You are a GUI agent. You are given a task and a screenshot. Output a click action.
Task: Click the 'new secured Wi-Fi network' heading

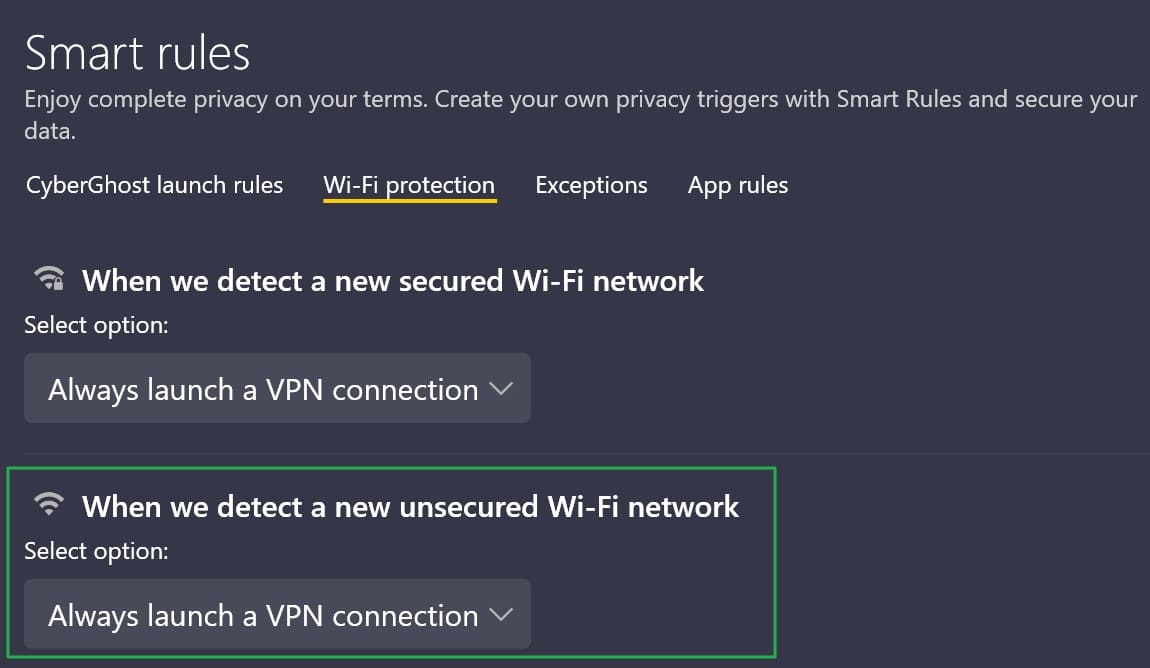coord(393,281)
